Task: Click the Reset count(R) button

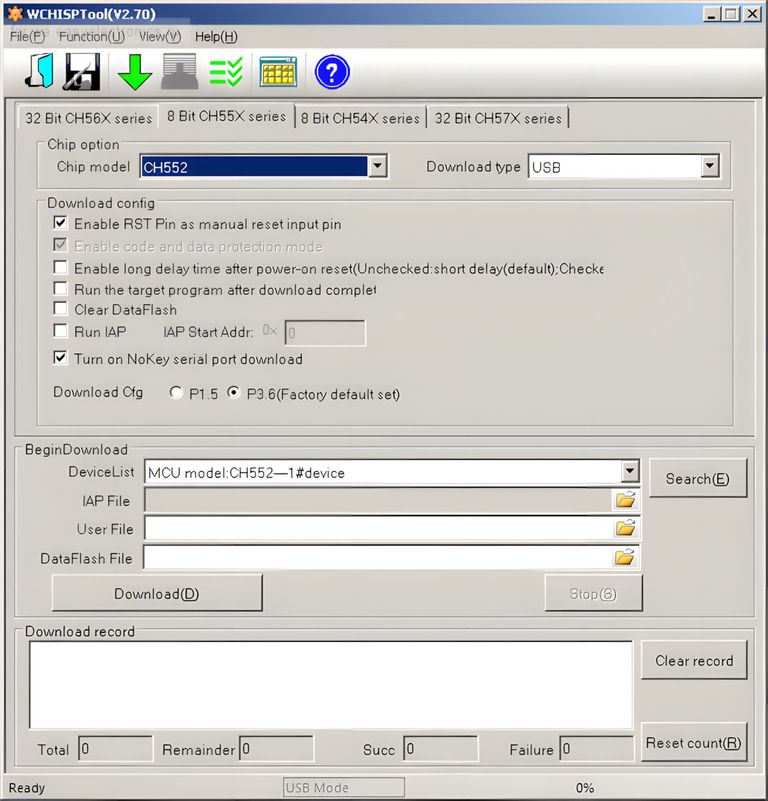Action: 693,742
